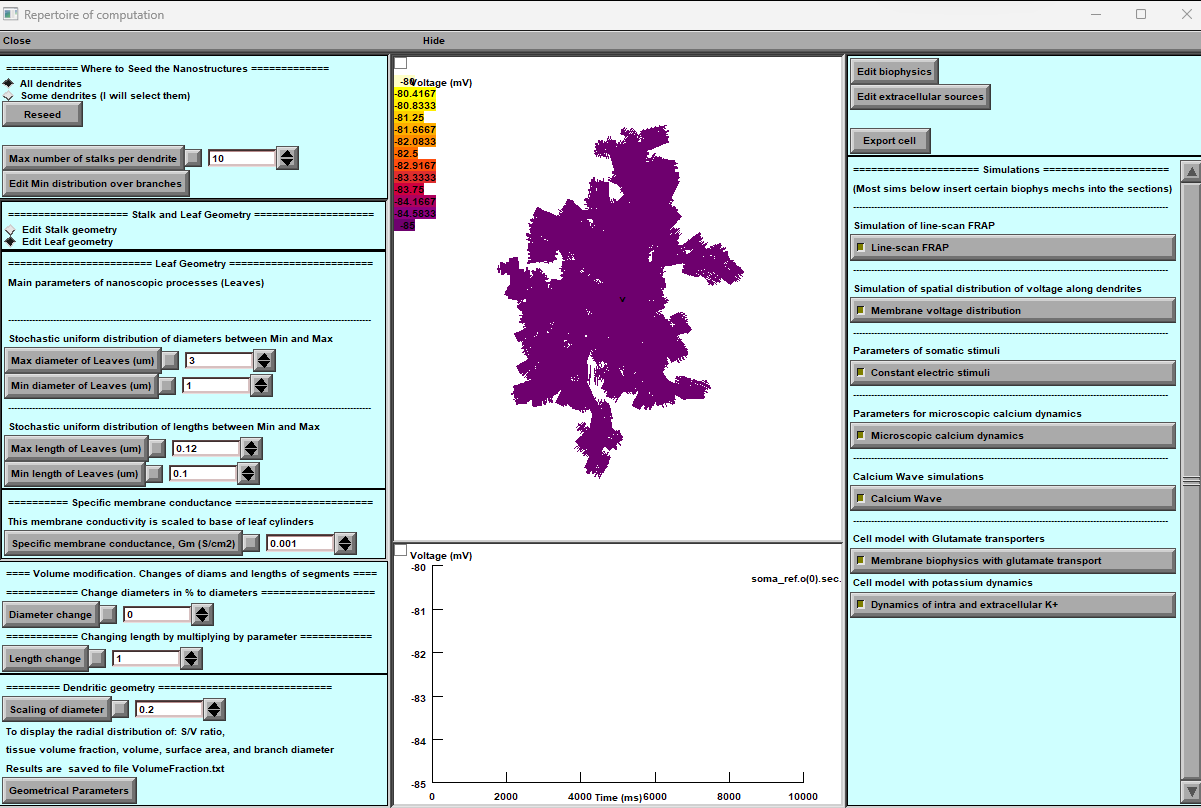1201x808 pixels.
Task: Select Some dendrites radio option
Action: [9, 96]
